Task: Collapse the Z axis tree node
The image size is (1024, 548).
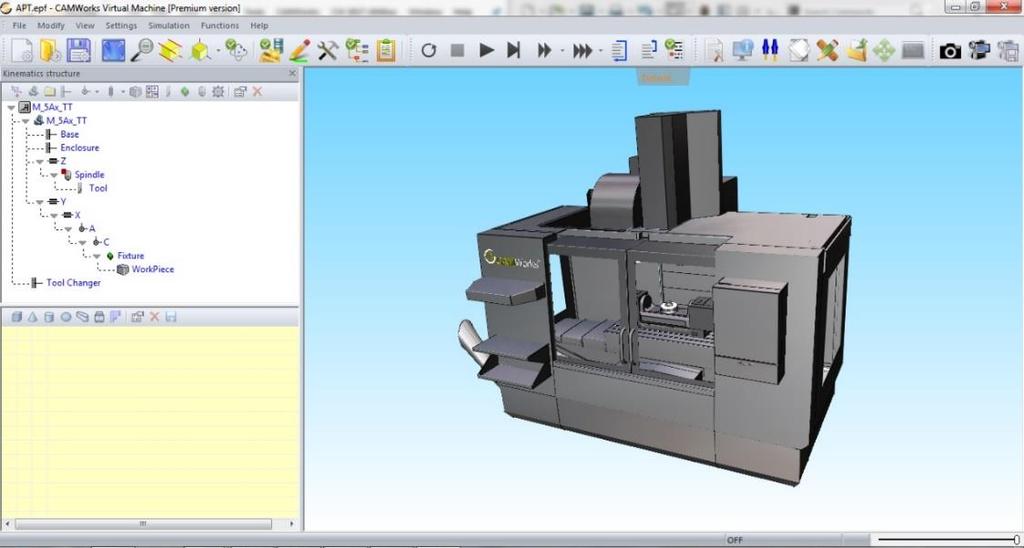Action: (x=40, y=161)
